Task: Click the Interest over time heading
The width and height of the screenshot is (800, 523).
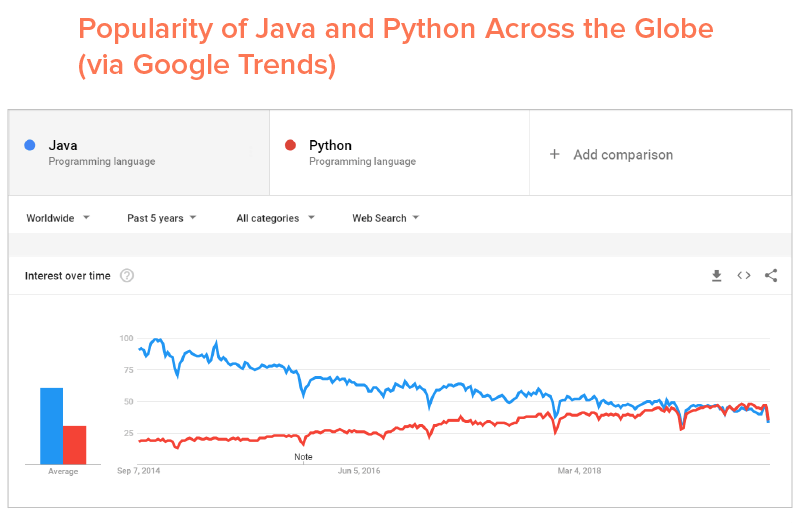Action: [67, 276]
